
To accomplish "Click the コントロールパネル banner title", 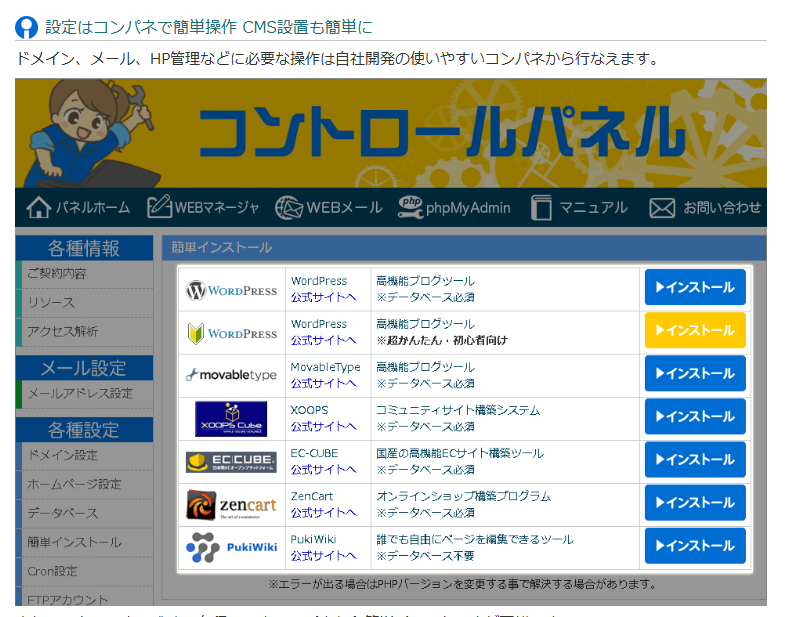I will 443,132.
